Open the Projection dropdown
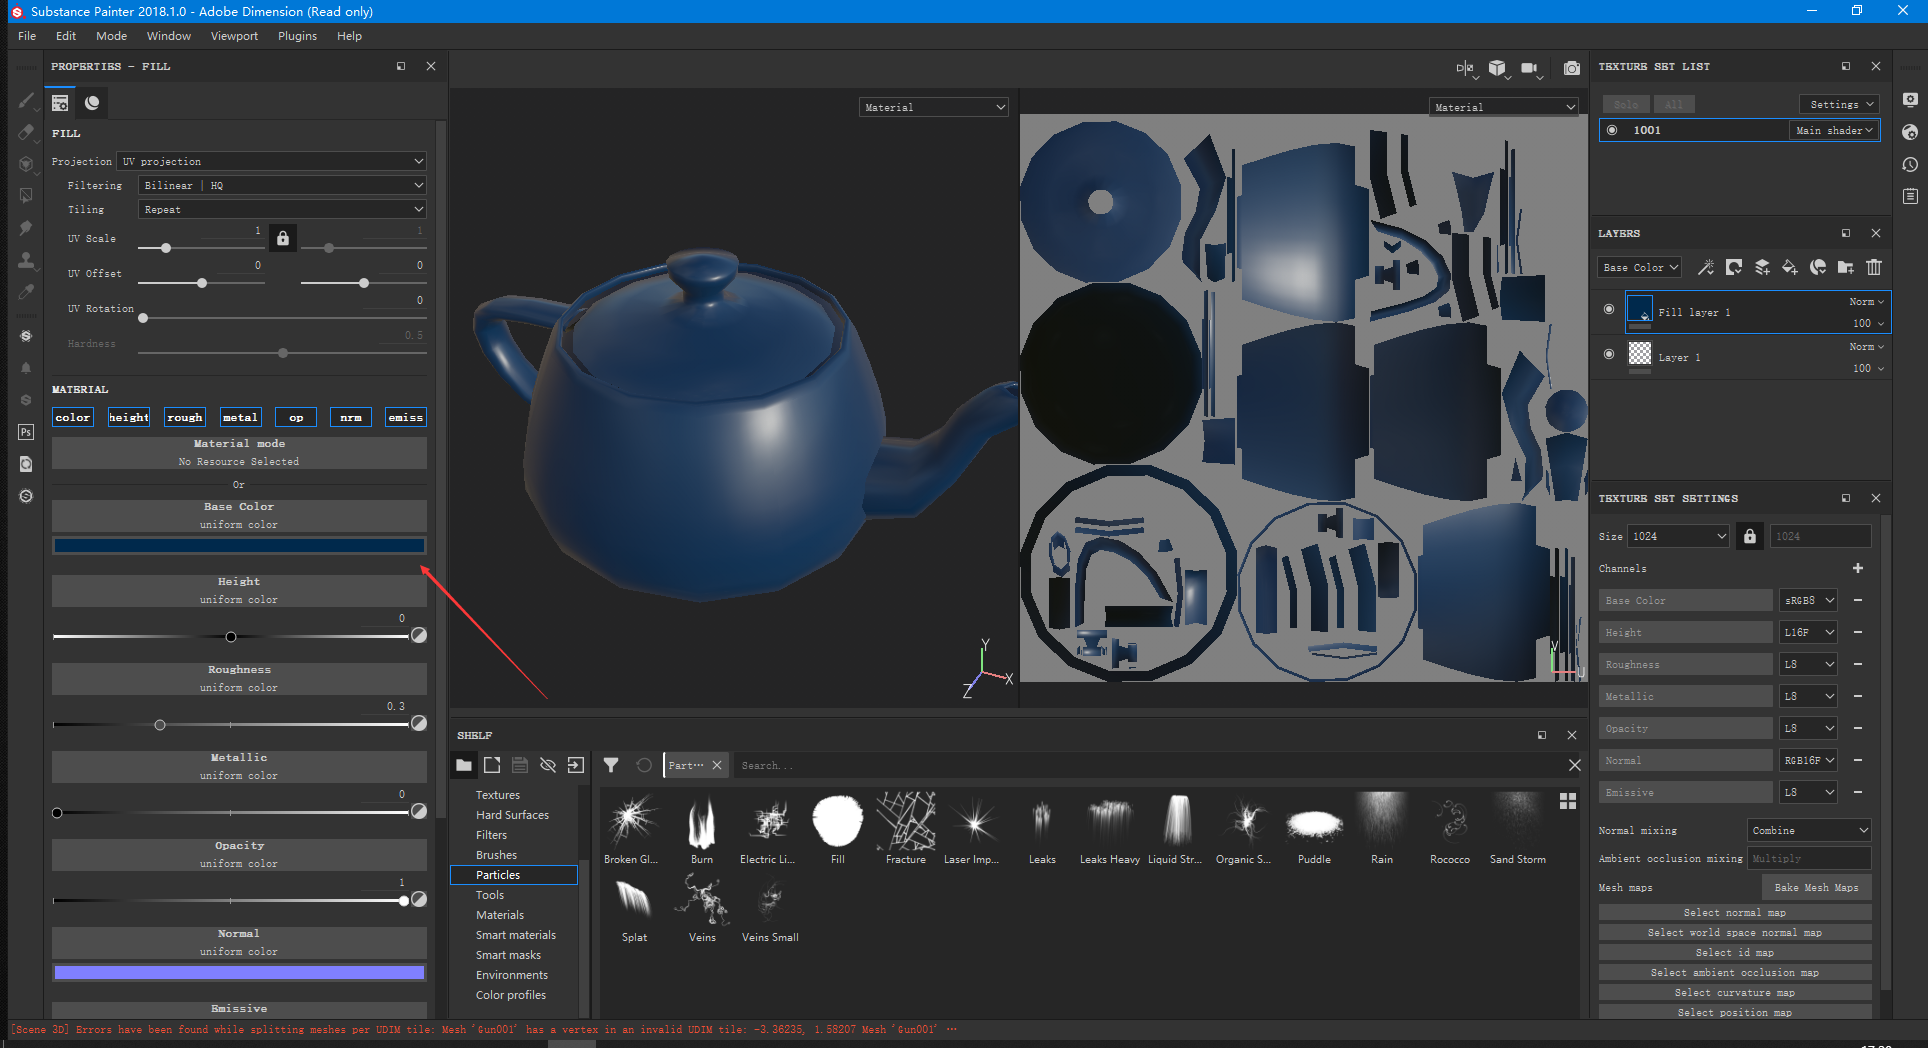The width and height of the screenshot is (1928, 1048). 272,161
